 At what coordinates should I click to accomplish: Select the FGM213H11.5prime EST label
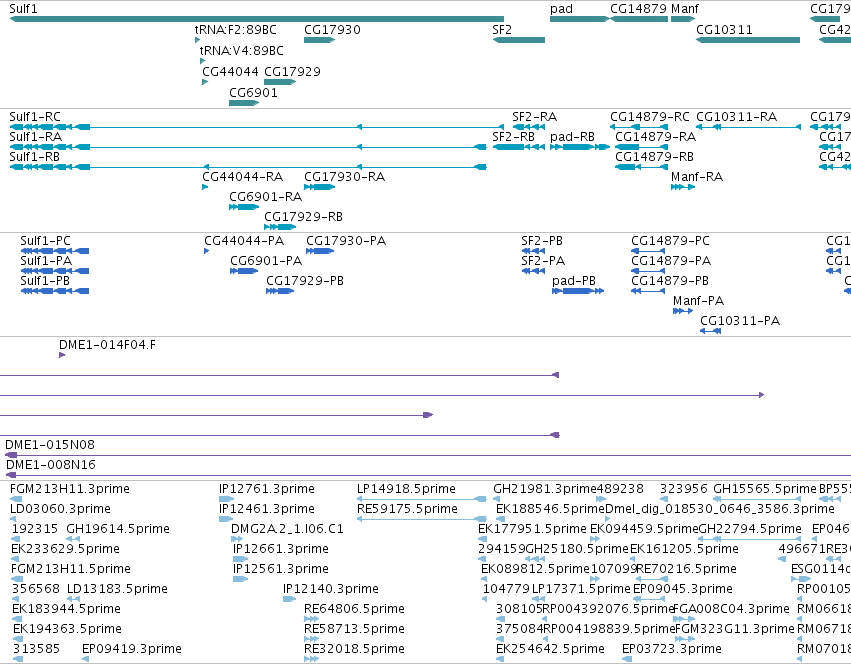coord(71,570)
